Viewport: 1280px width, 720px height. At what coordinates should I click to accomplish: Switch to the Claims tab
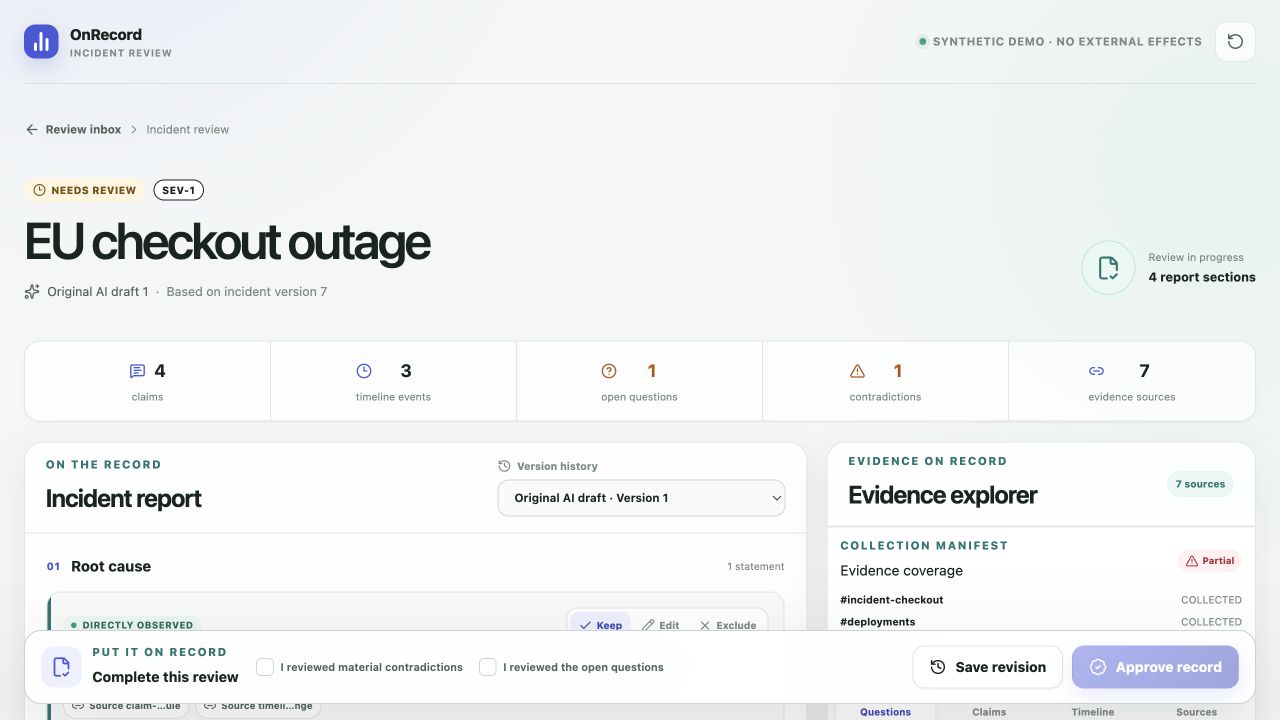[x=989, y=712]
